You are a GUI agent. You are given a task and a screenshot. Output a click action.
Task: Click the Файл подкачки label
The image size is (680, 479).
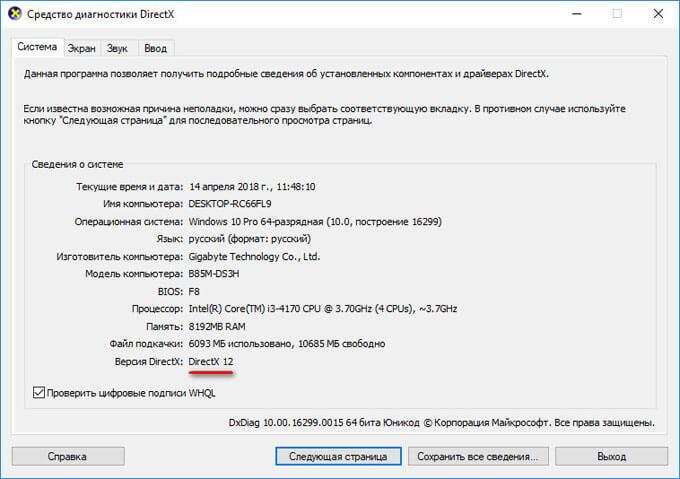coord(146,344)
